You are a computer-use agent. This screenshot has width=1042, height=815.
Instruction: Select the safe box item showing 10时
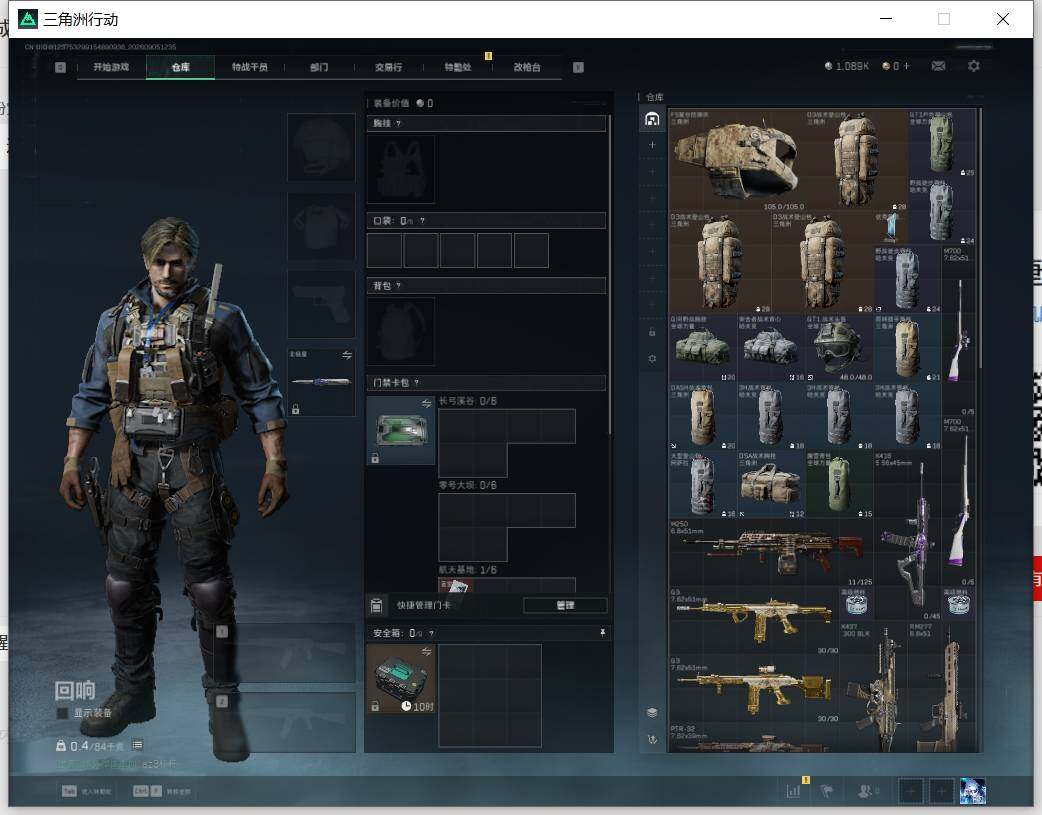pyautogui.click(x=401, y=679)
